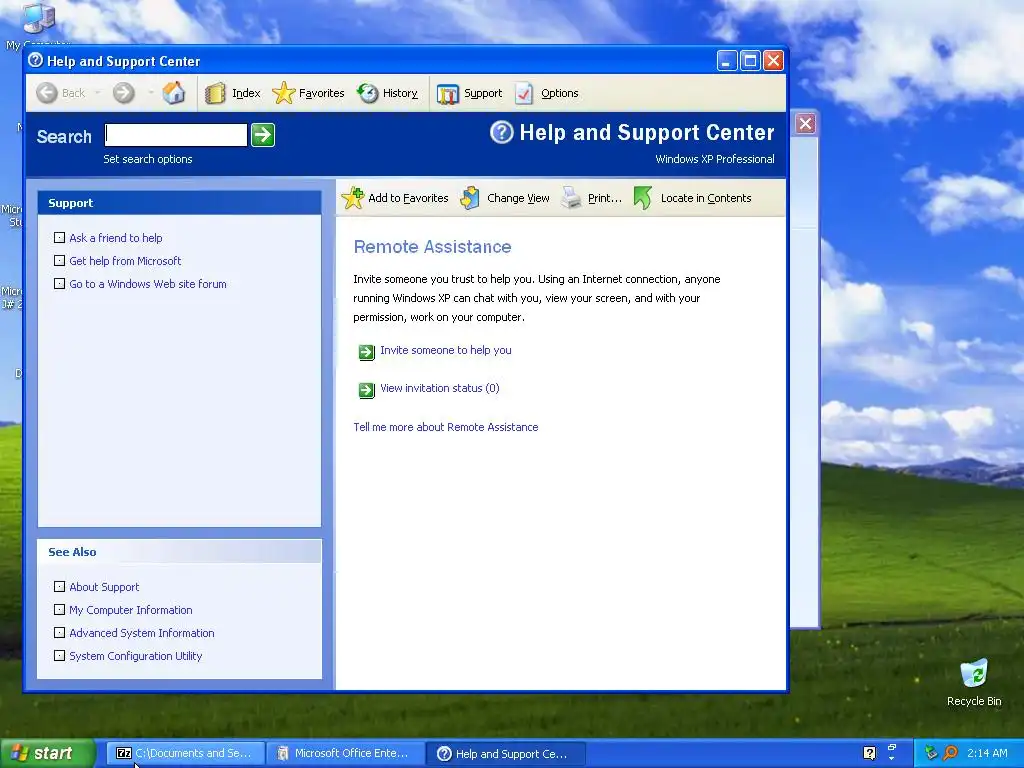The image size is (1024, 768).
Task: Minimize the Help and Support Center window
Action: (727, 61)
